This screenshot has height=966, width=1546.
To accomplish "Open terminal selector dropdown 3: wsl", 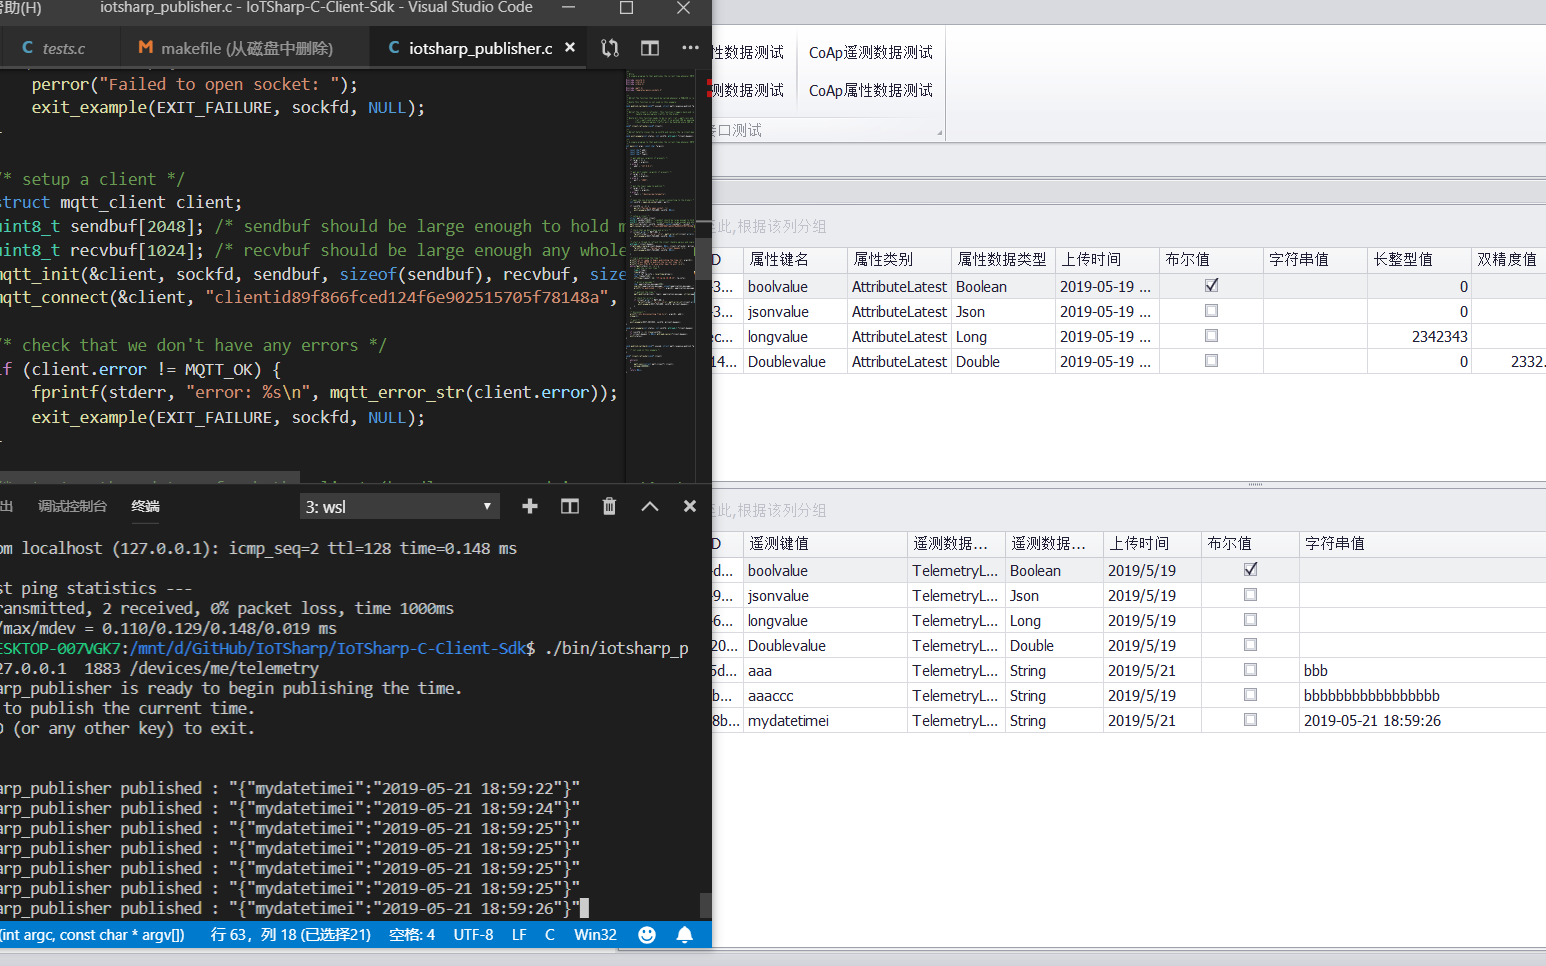I will click(399, 507).
